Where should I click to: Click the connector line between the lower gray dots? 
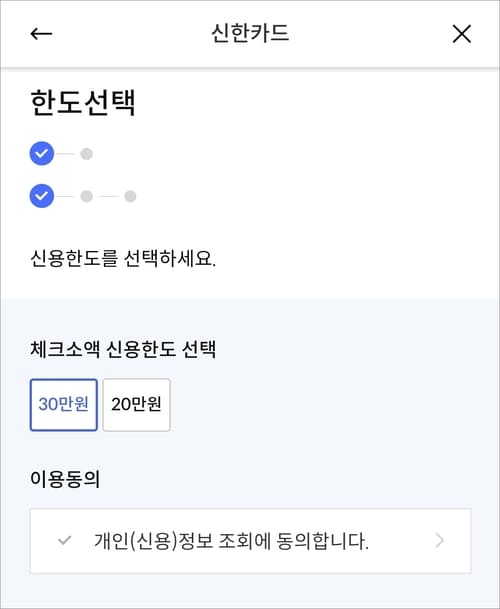pos(108,196)
